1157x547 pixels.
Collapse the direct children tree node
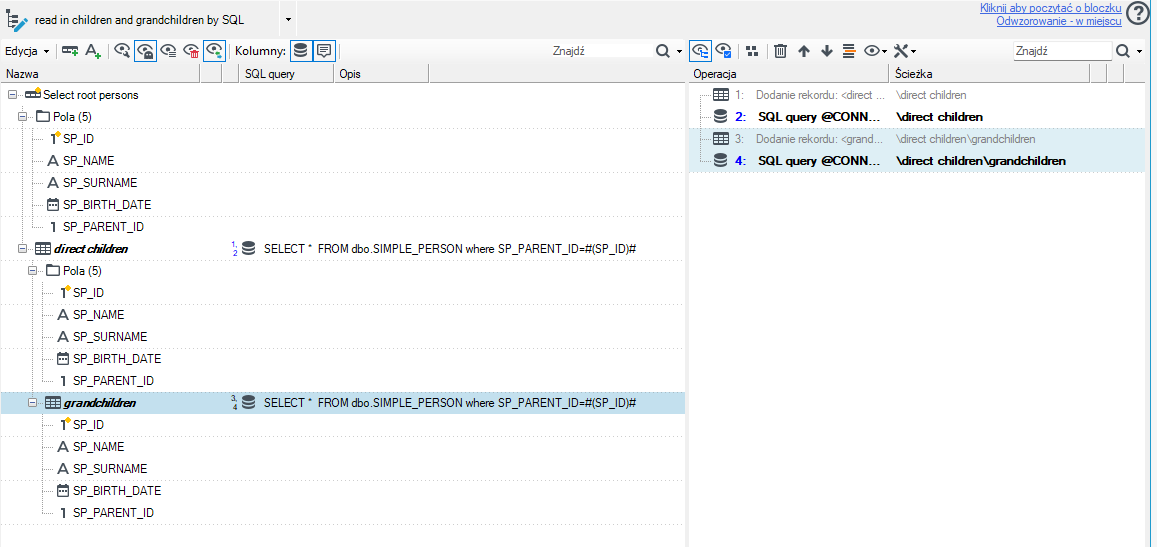21,249
